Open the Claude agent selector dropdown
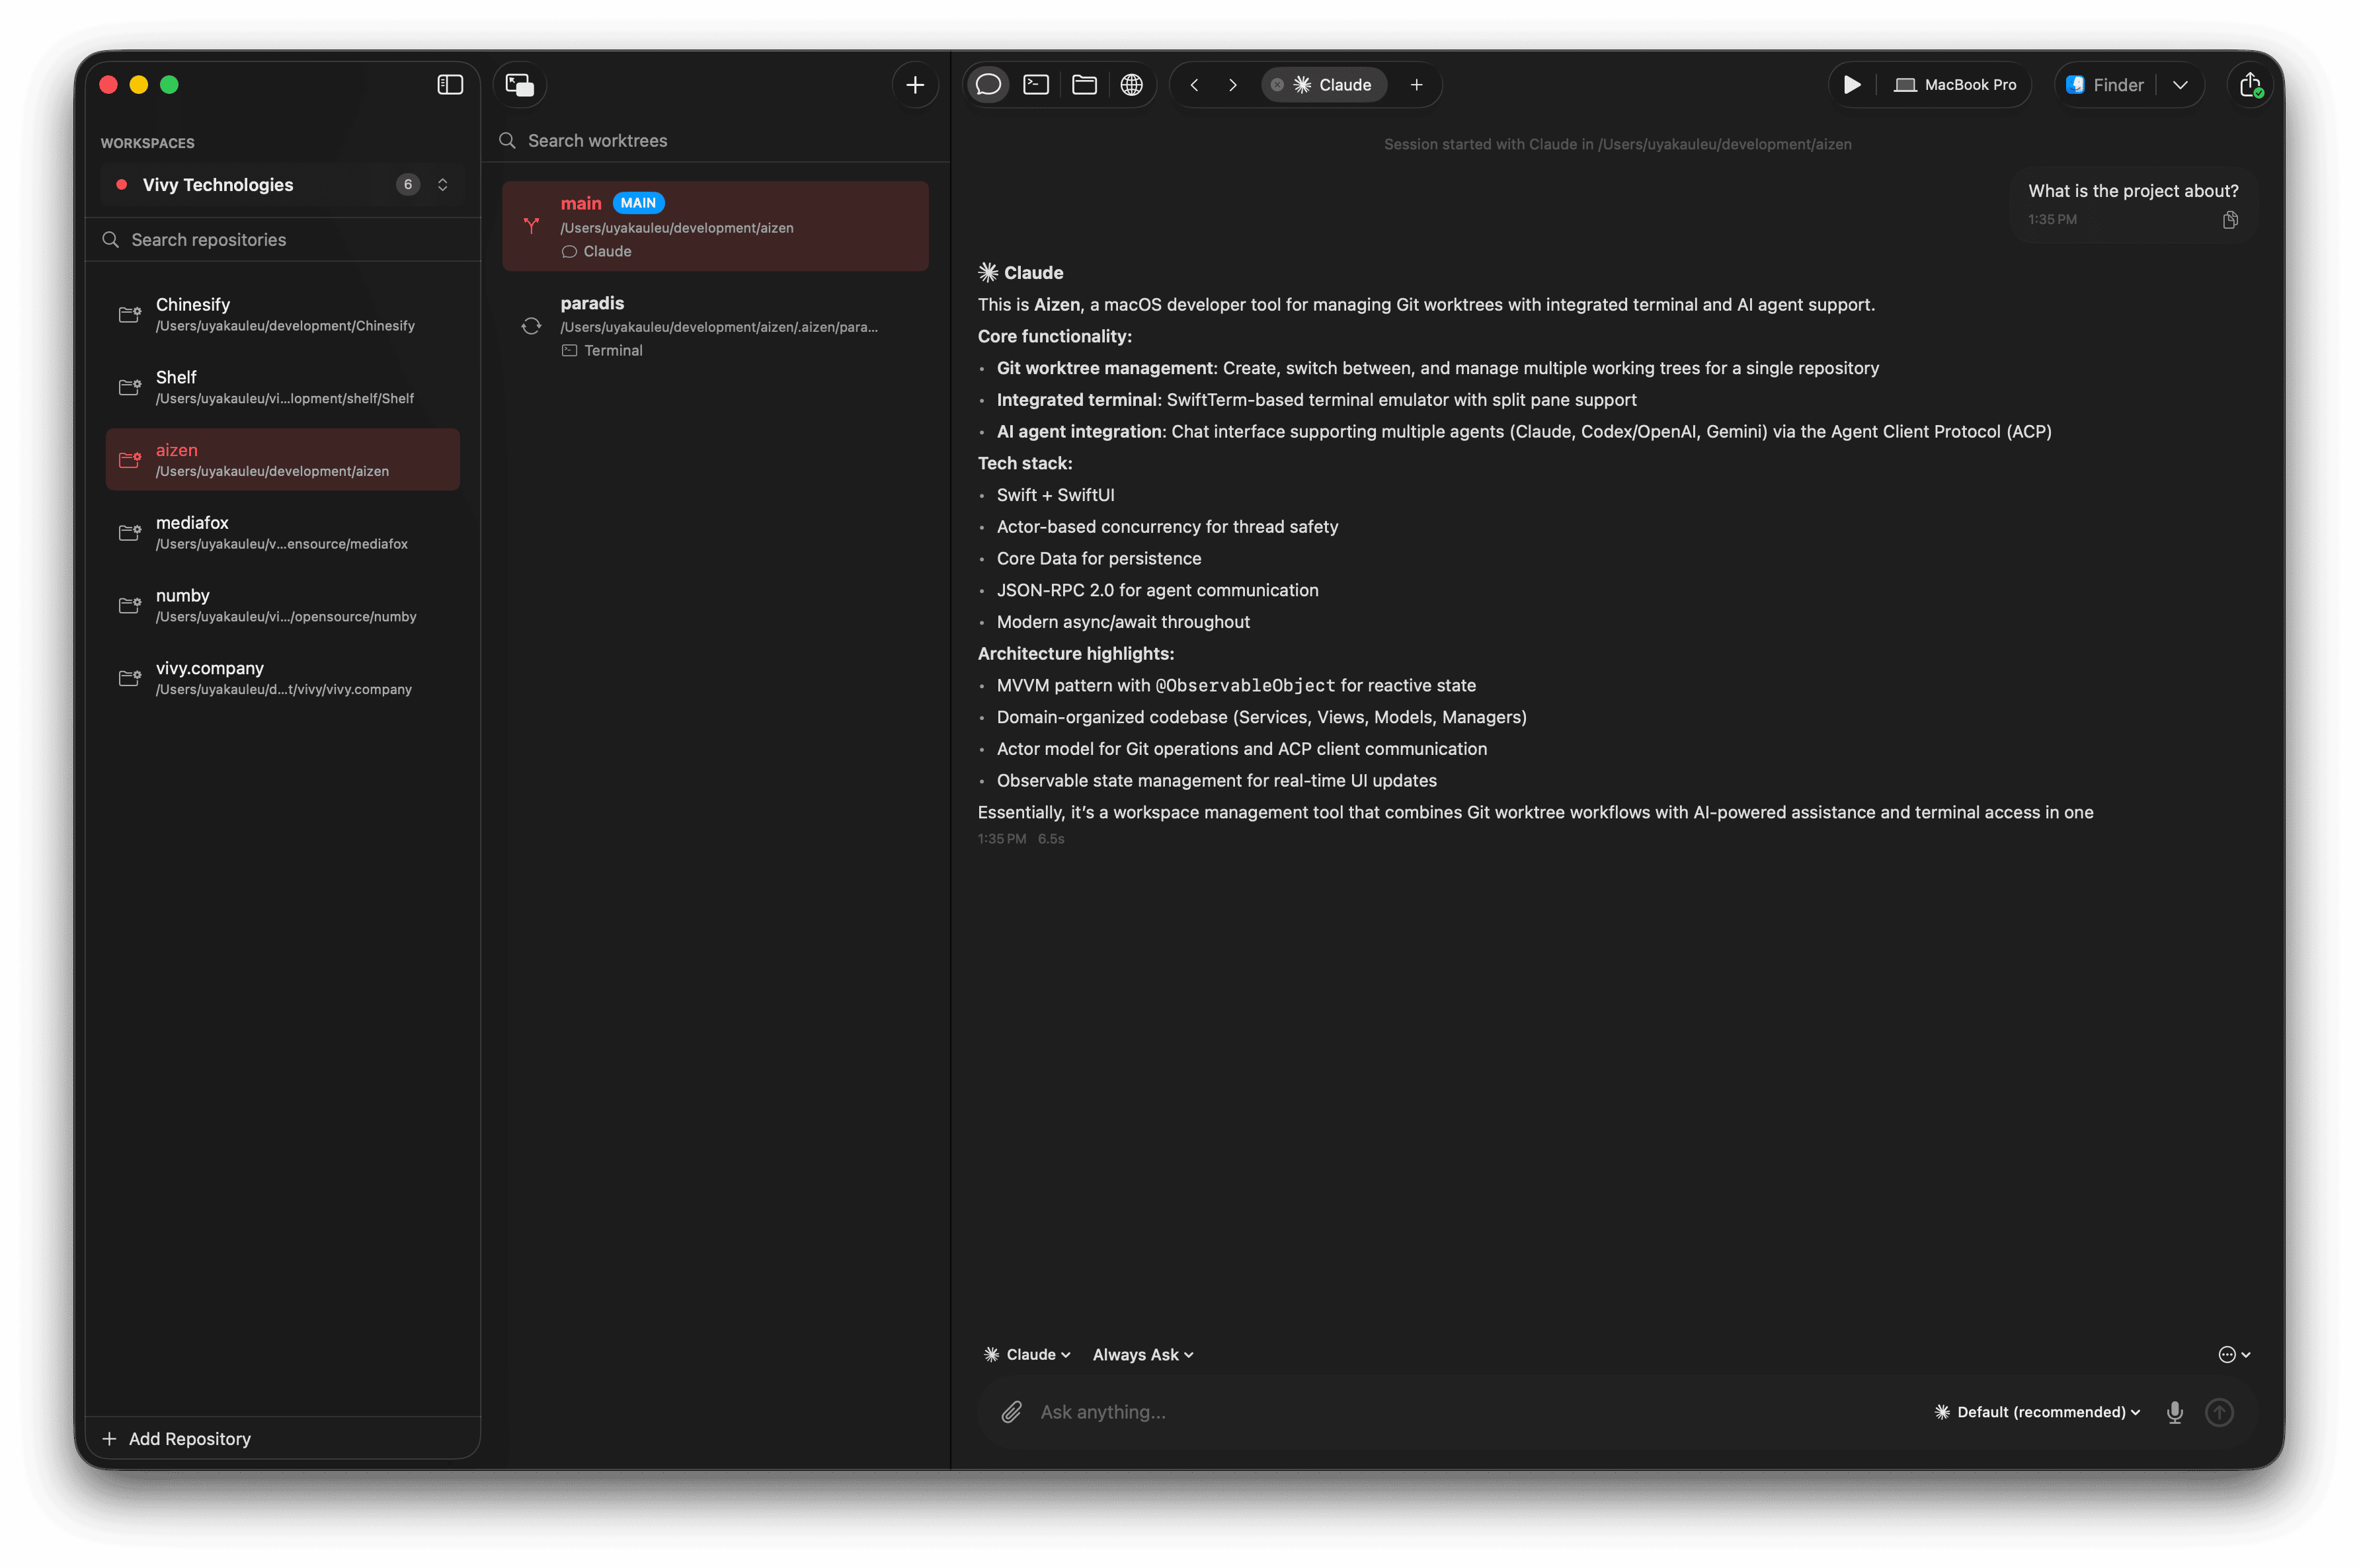This screenshot has height=1568, width=2359. pos(1027,1355)
